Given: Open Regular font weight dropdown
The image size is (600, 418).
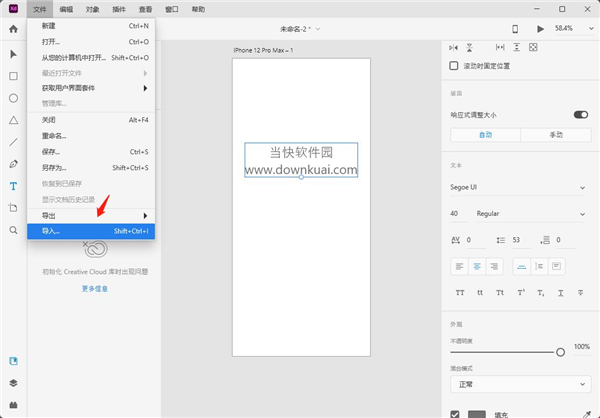Looking at the screenshot, I should click(x=531, y=214).
